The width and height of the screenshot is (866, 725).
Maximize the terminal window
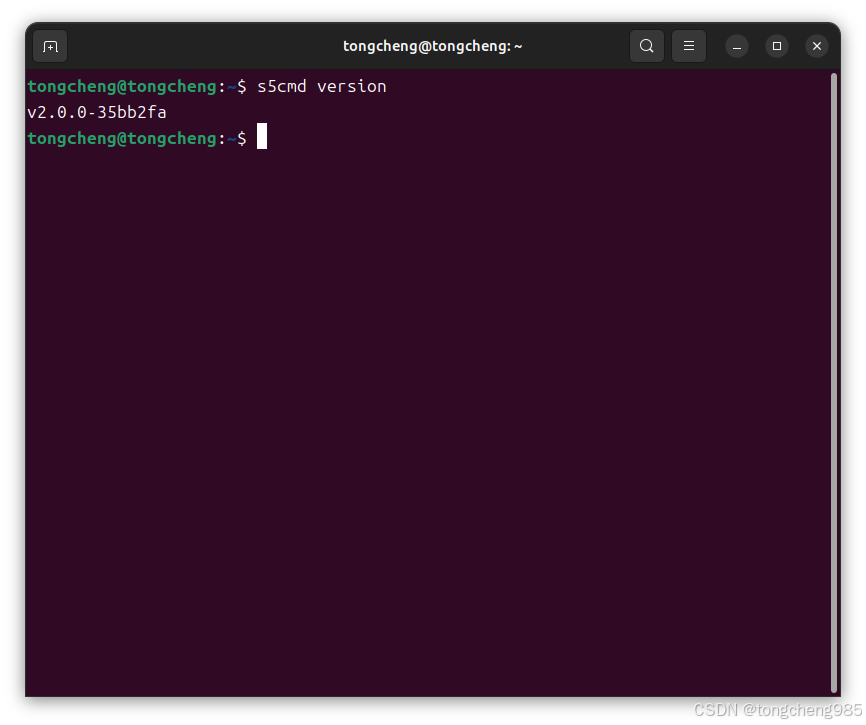(x=777, y=46)
